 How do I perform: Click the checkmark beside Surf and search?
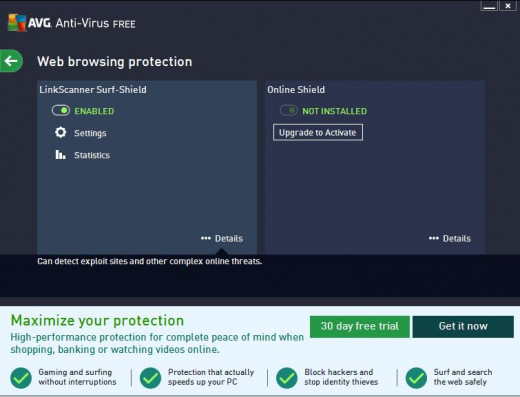tap(416, 378)
